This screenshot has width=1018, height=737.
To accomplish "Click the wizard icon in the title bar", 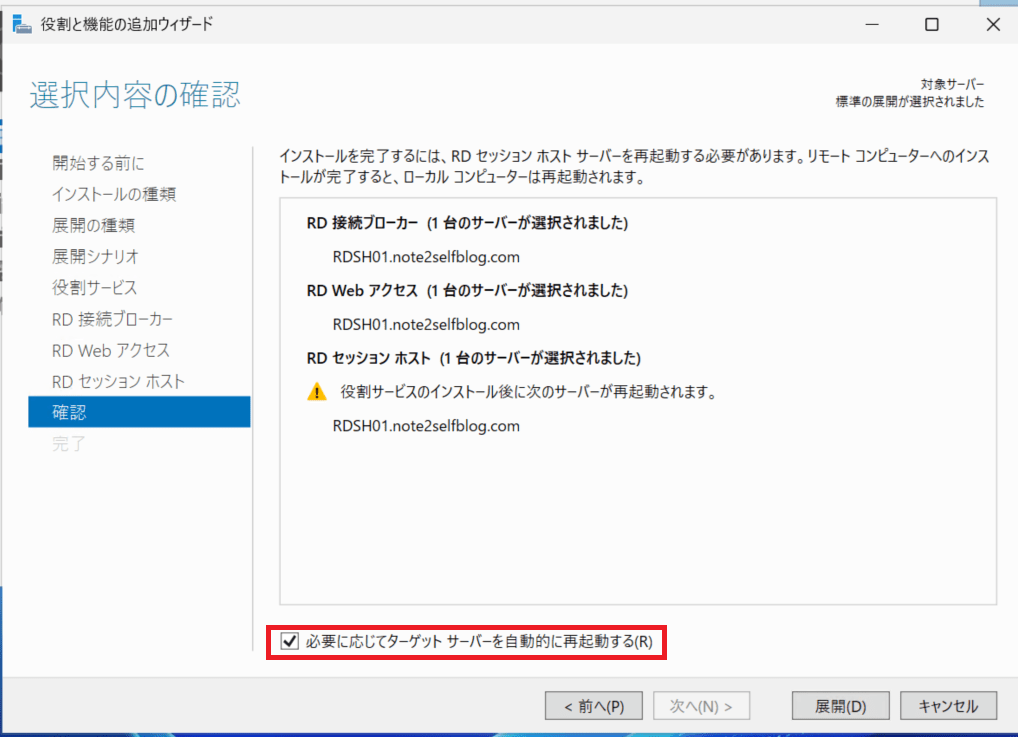I will (20, 24).
